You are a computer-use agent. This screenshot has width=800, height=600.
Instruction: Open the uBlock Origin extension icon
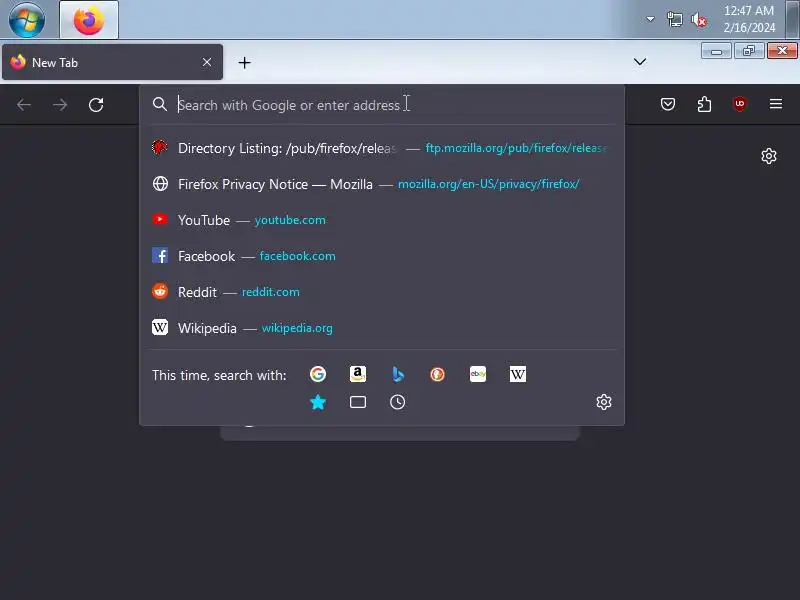(x=740, y=104)
